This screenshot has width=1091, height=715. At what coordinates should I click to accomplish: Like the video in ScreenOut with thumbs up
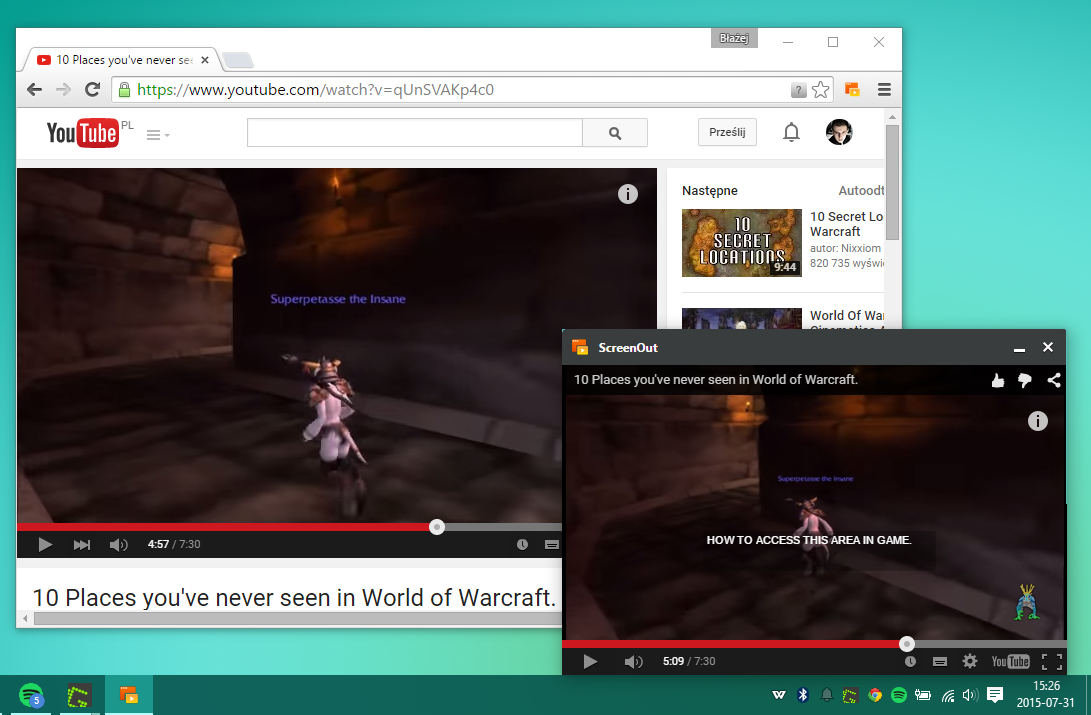[998, 380]
